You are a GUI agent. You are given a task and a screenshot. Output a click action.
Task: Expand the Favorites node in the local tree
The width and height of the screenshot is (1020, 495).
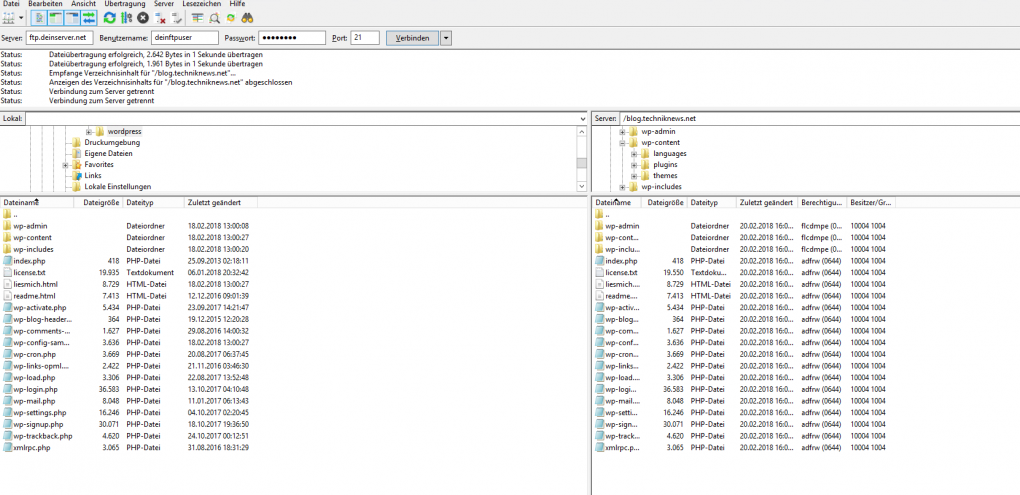(x=65, y=165)
